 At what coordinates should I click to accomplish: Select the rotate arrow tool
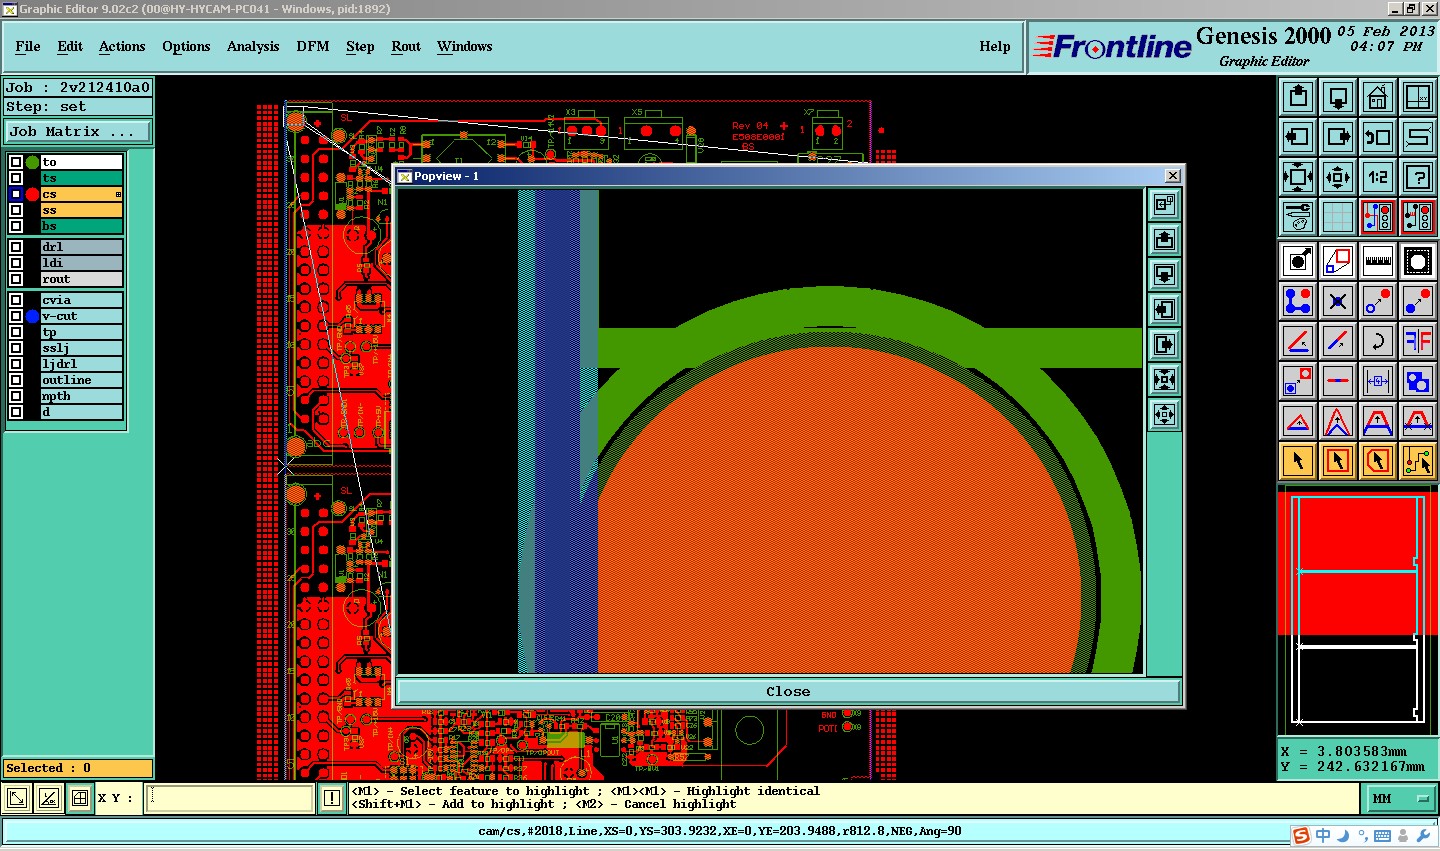pyautogui.click(x=1378, y=341)
